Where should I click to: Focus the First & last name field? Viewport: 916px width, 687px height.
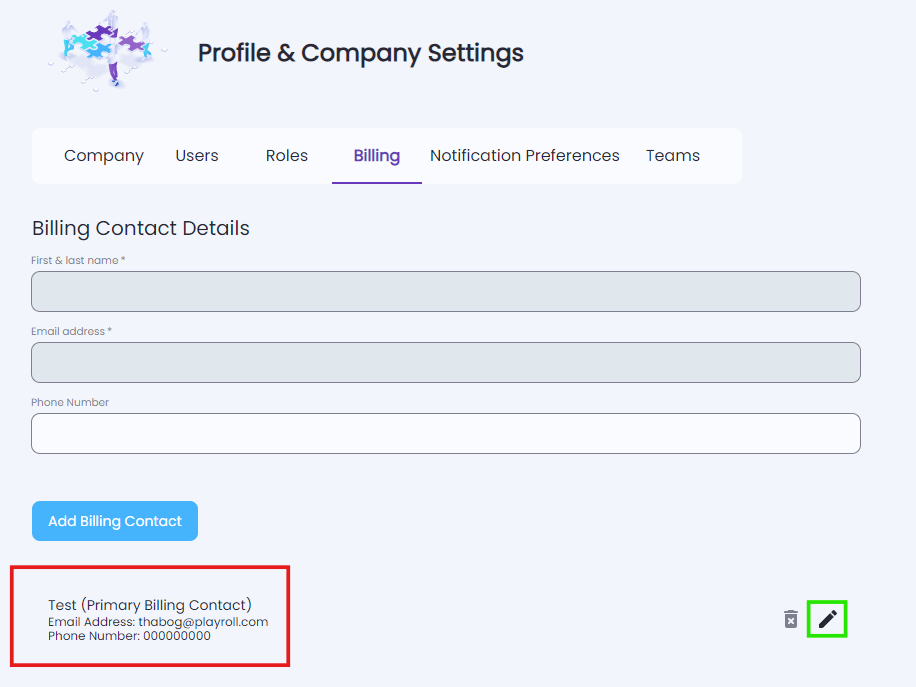[x=446, y=292]
